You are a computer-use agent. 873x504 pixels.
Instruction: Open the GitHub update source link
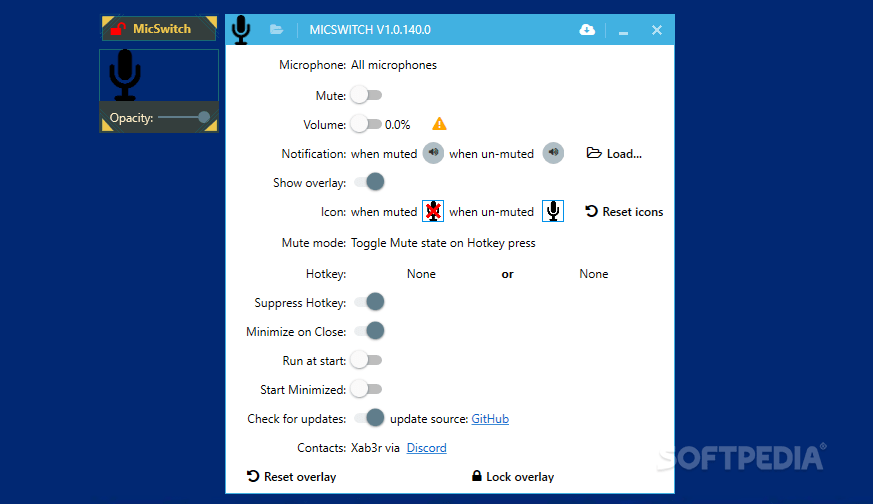[490, 419]
